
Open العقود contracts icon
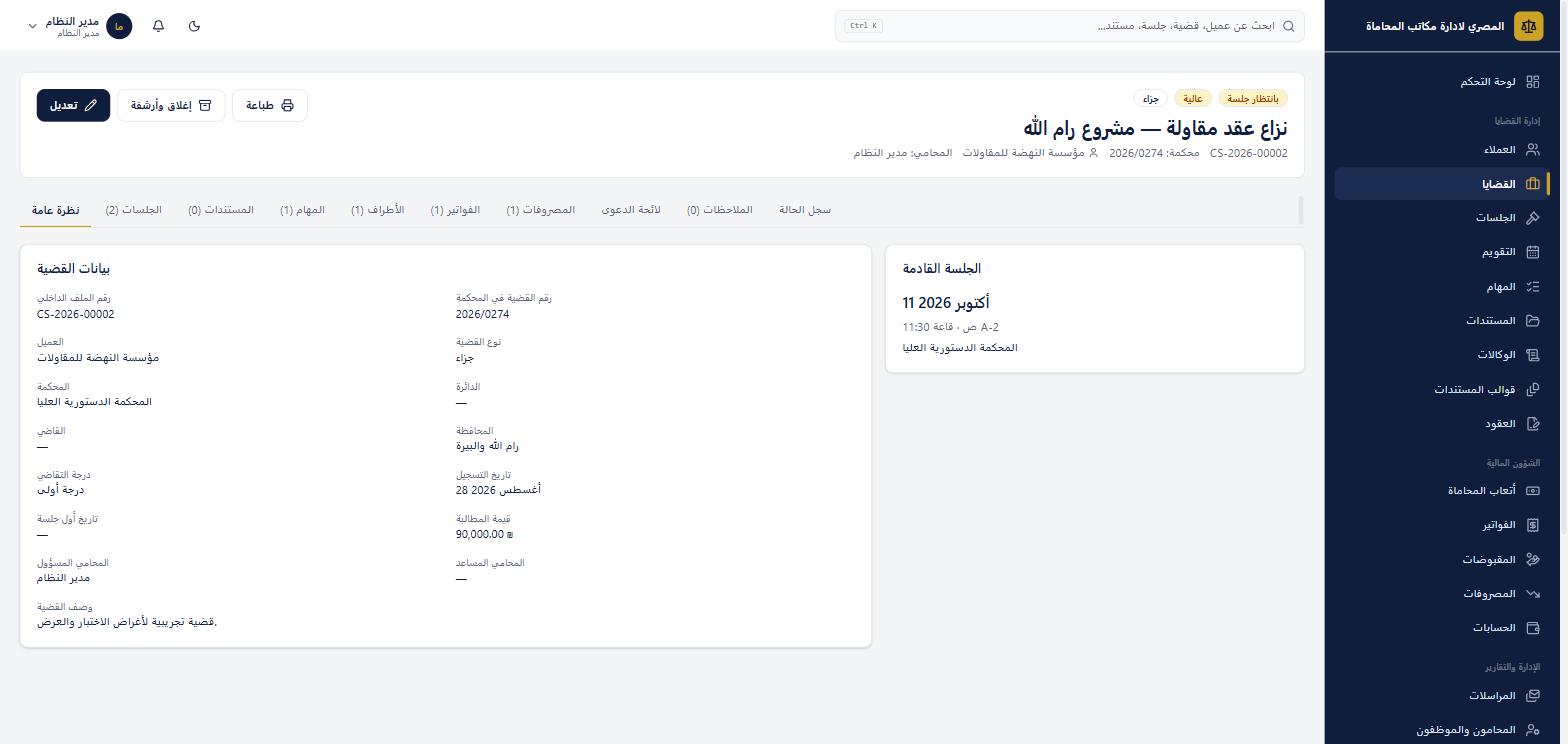[1533, 424]
